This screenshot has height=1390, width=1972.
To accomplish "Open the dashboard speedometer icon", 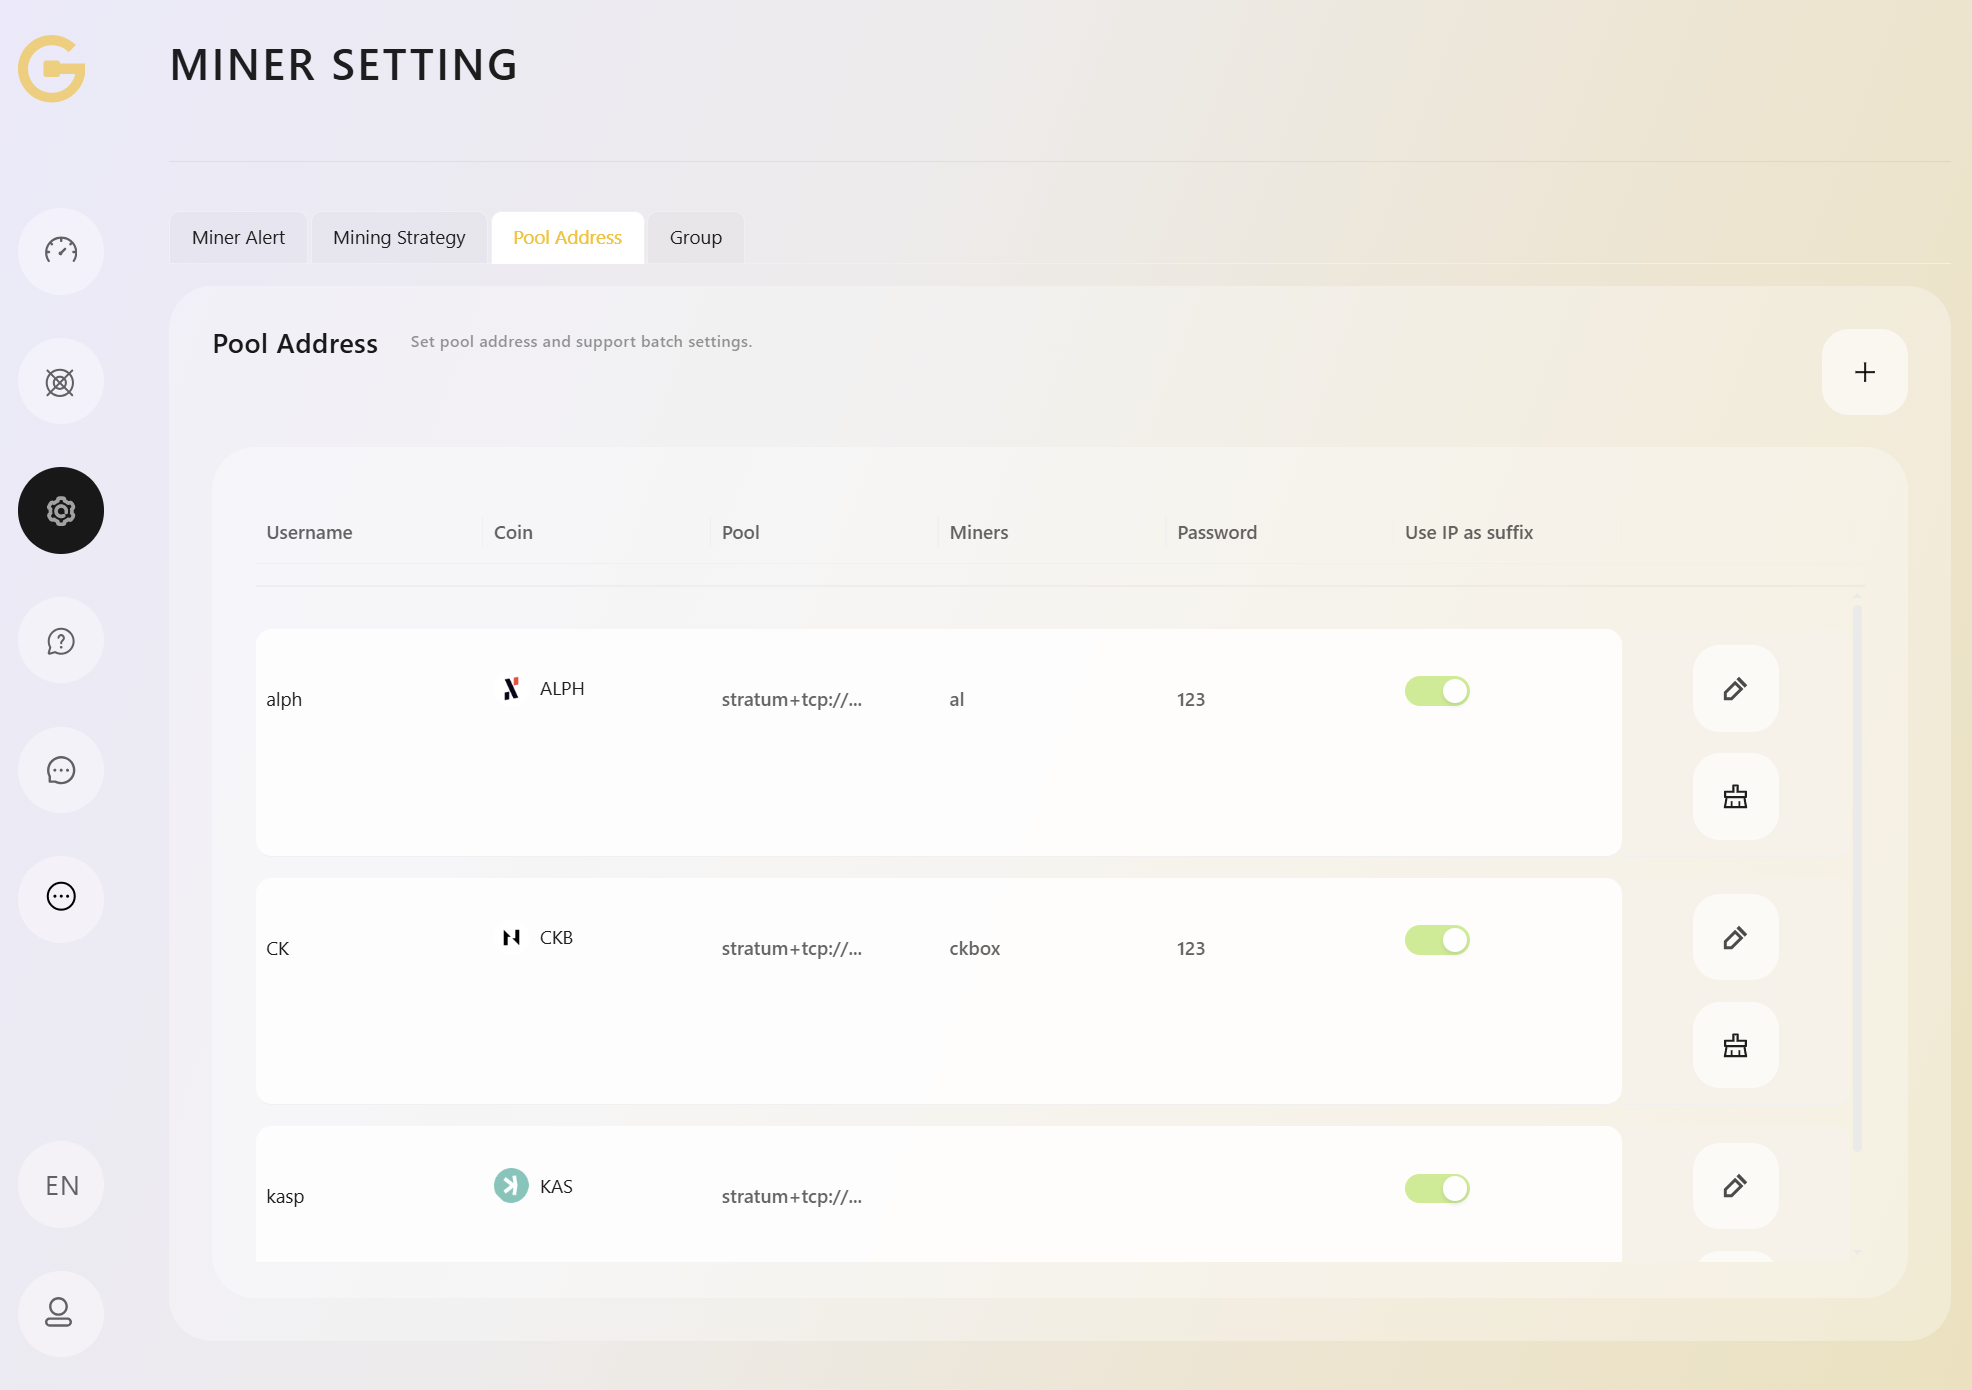I will coord(61,251).
